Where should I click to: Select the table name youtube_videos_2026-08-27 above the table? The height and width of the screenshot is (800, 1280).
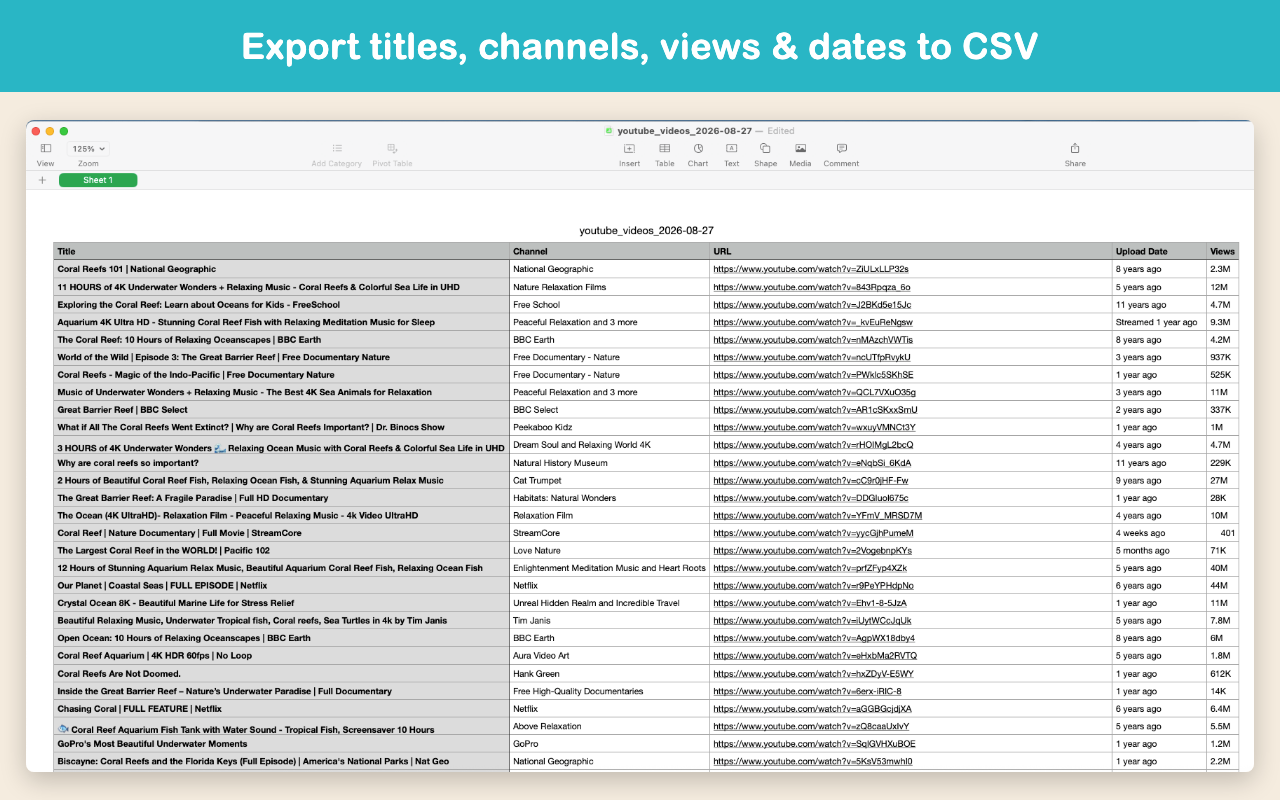tap(646, 230)
